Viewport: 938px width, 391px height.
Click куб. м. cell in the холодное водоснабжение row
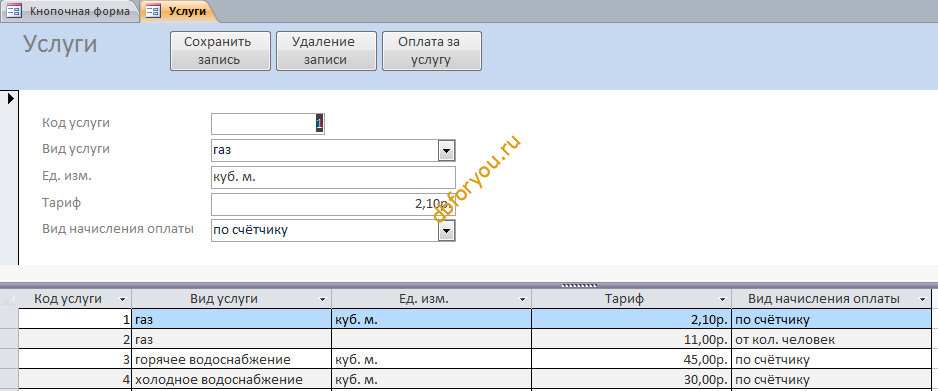tap(431, 380)
